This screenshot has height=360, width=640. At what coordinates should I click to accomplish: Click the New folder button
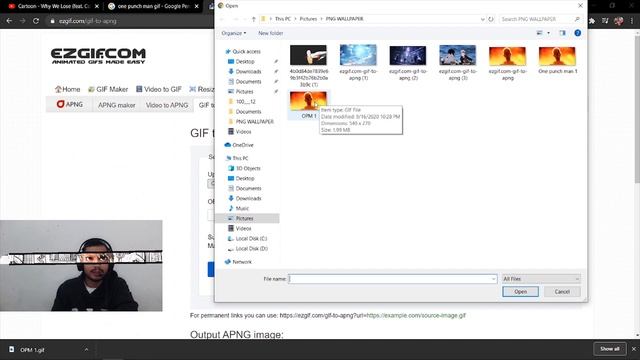point(271,33)
